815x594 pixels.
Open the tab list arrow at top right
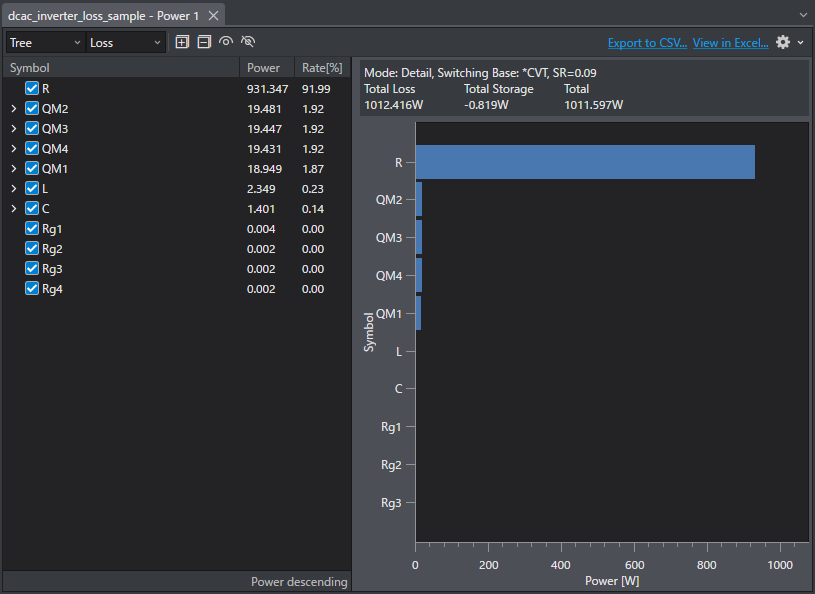(802, 16)
